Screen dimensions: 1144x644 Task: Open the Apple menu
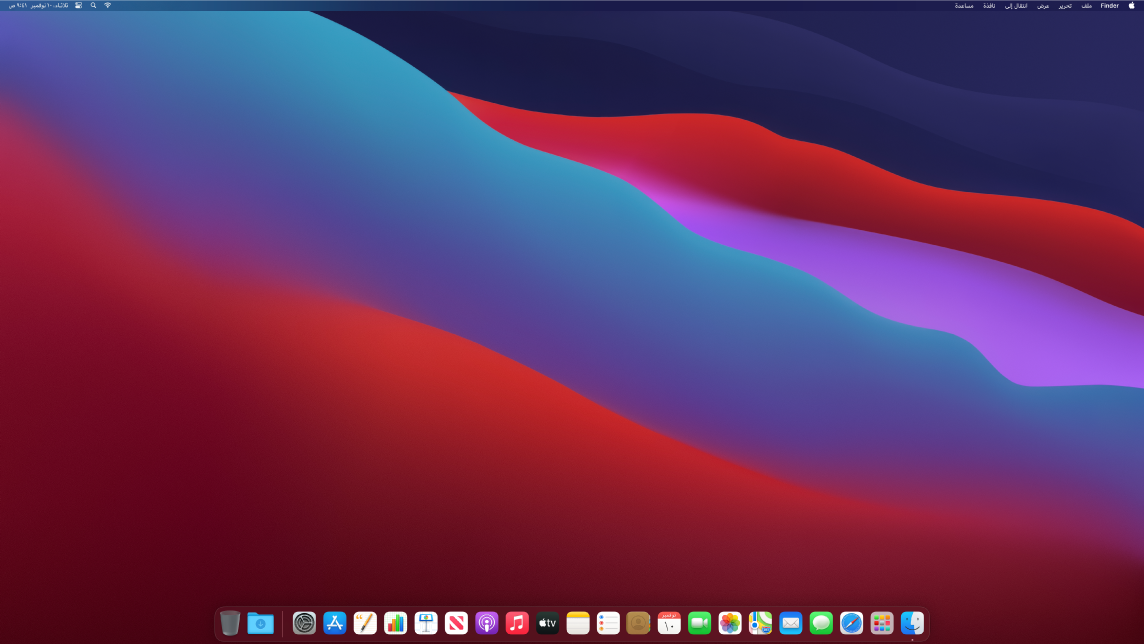1132,5
